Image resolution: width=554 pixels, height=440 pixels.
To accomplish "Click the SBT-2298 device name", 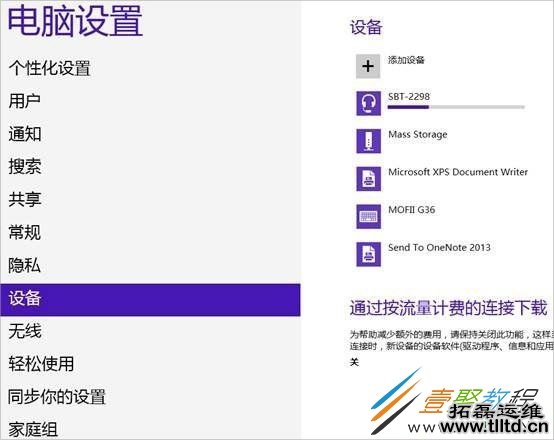I will click(x=409, y=96).
